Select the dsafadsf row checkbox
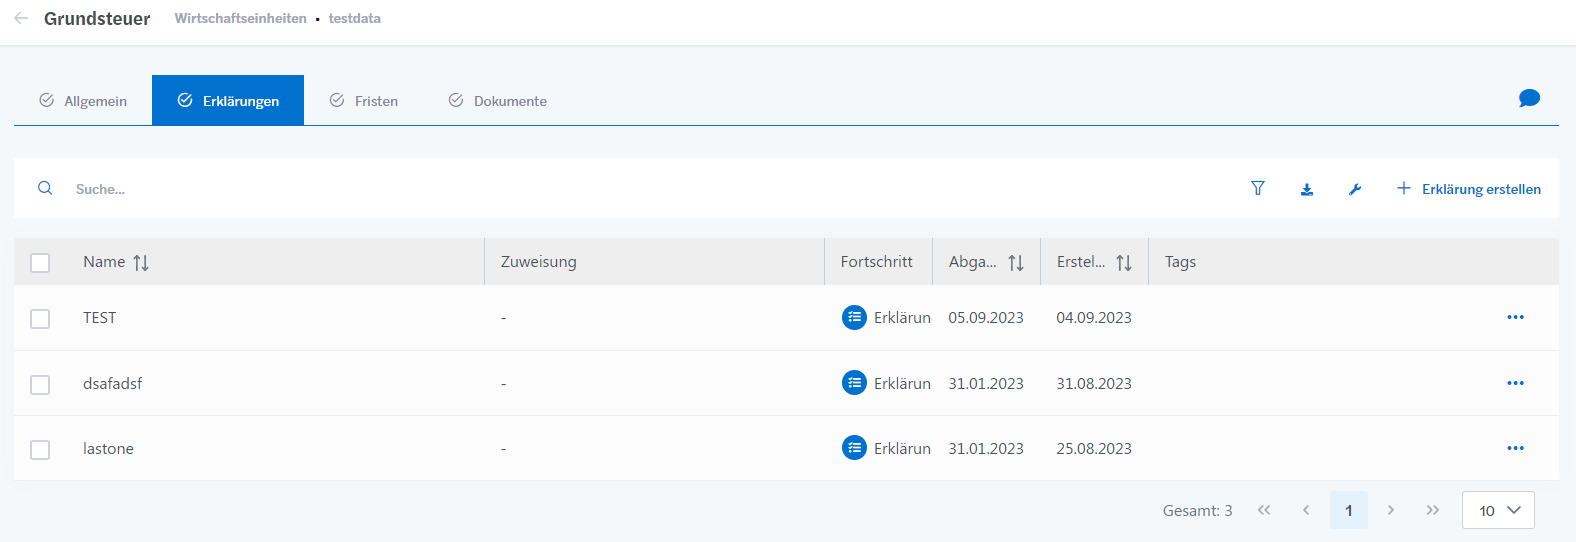Viewport: 1576px width, 542px height. (x=40, y=384)
